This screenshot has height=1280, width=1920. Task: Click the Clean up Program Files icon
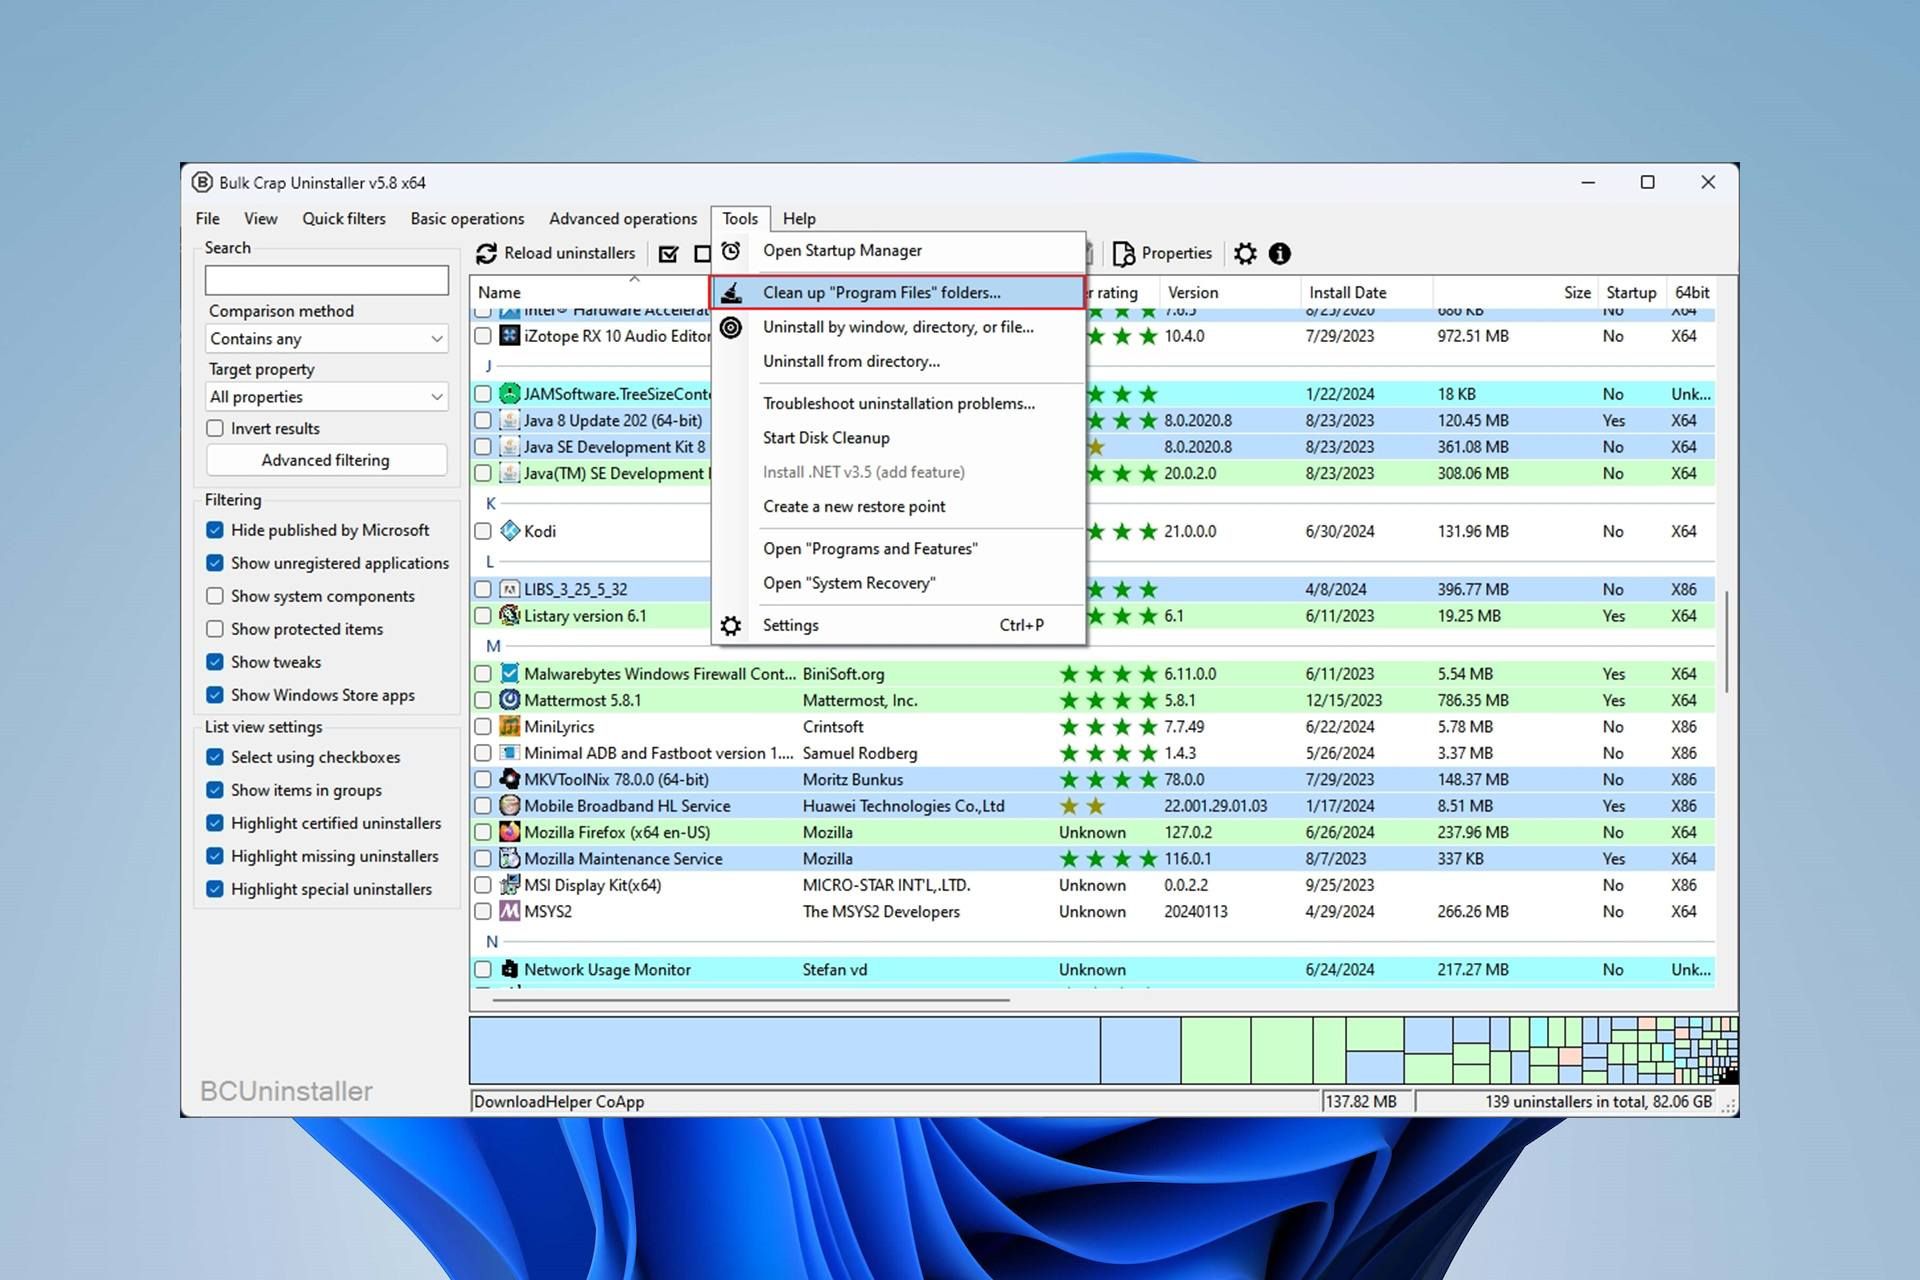pos(730,291)
